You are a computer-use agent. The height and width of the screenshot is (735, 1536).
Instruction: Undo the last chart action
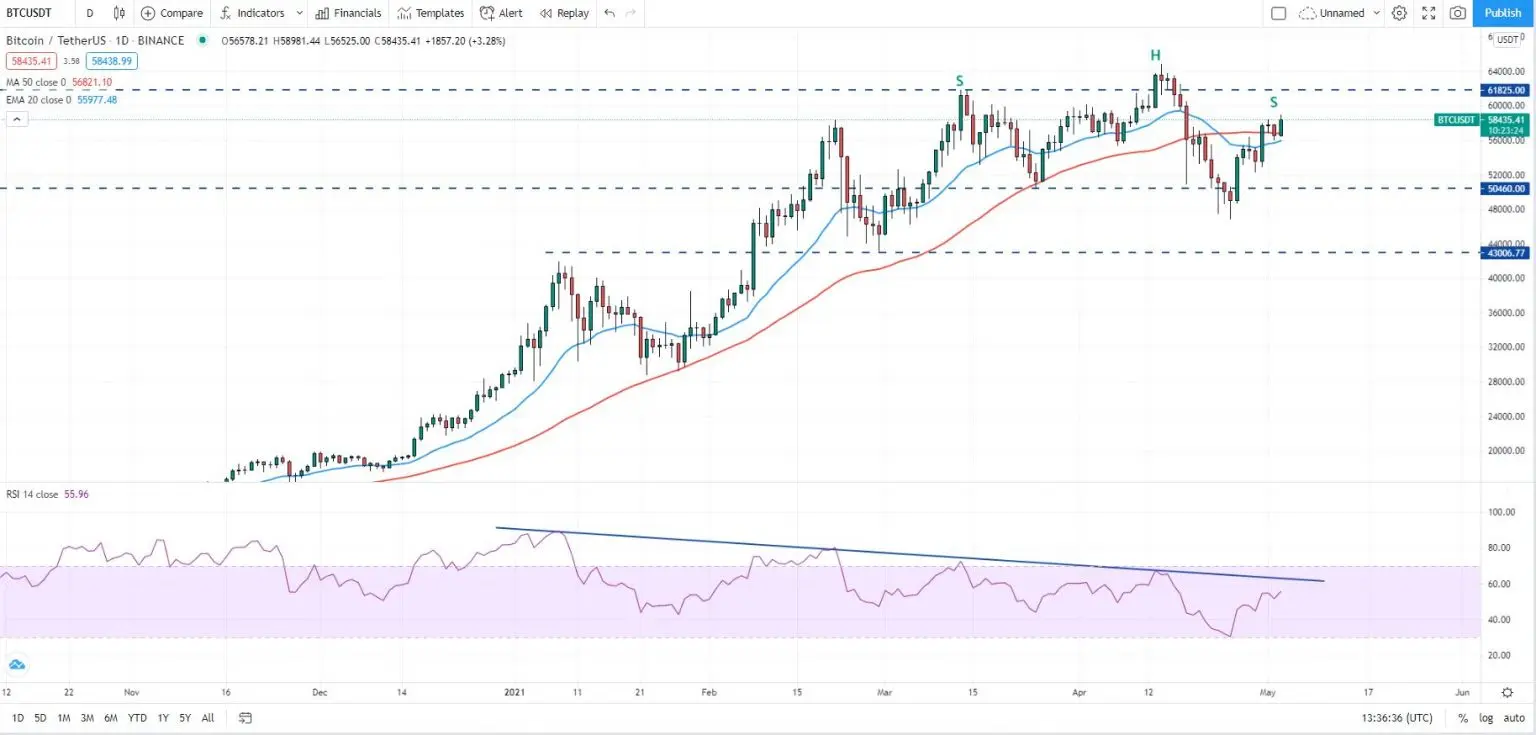click(x=609, y=13)
